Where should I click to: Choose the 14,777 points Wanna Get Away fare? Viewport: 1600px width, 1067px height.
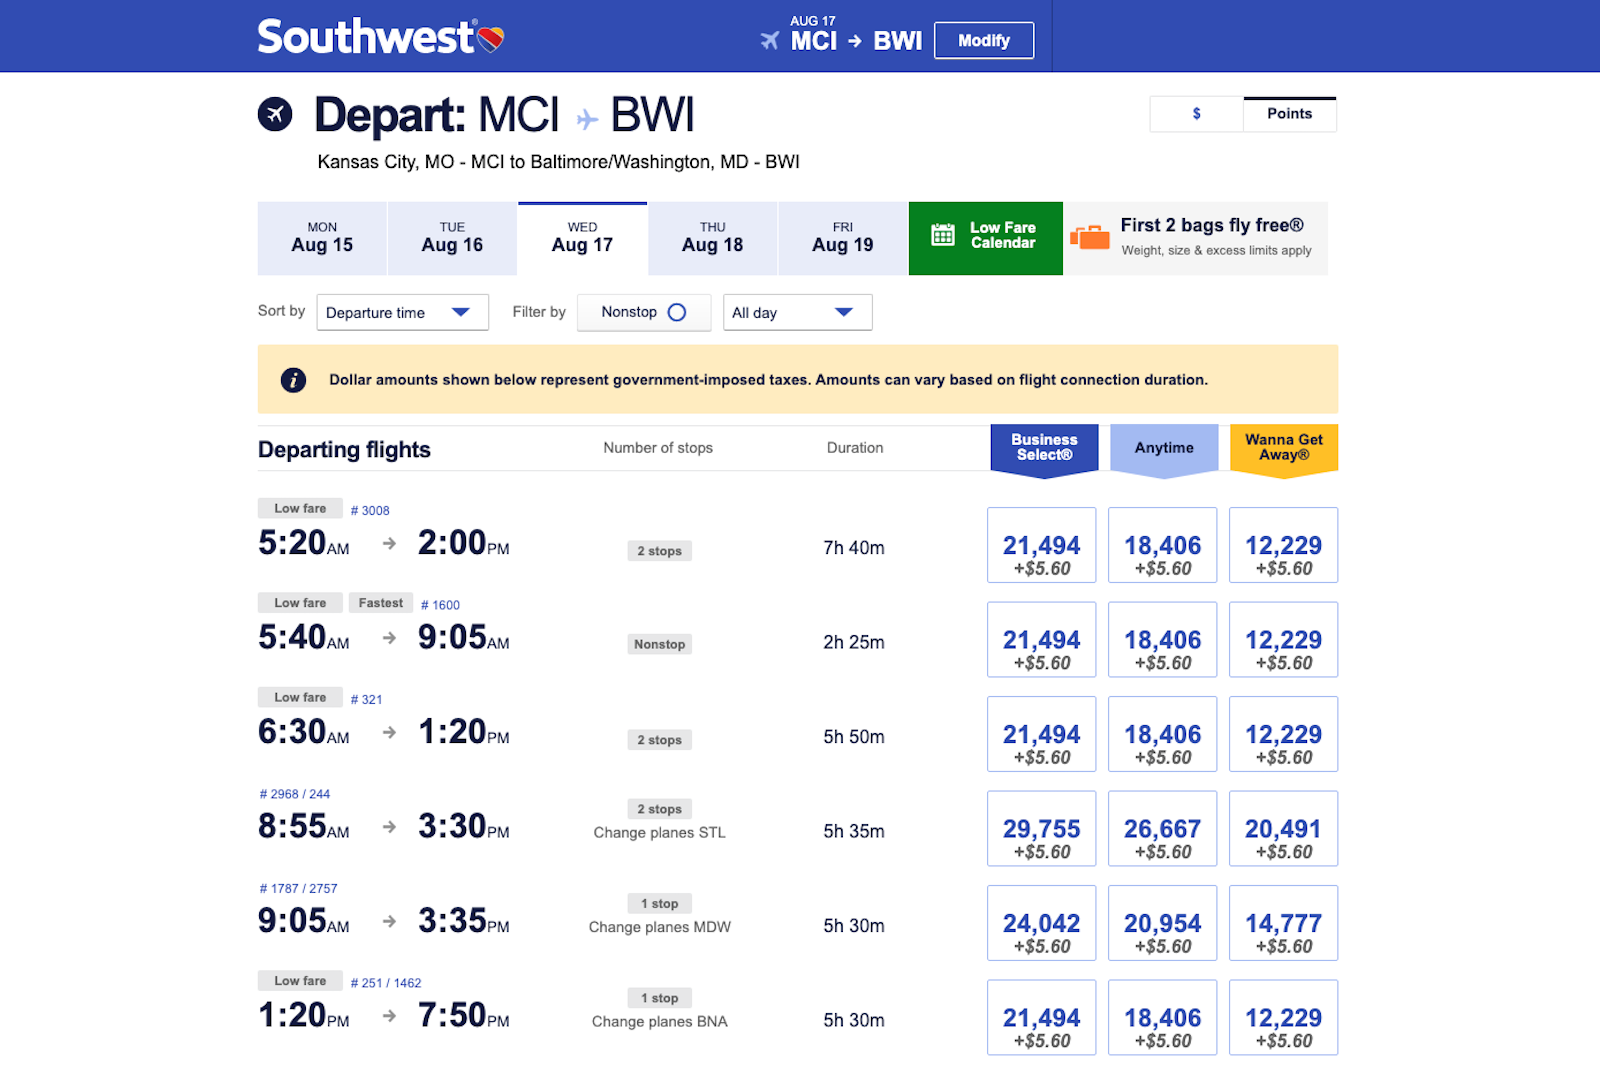coord(1283,923)
